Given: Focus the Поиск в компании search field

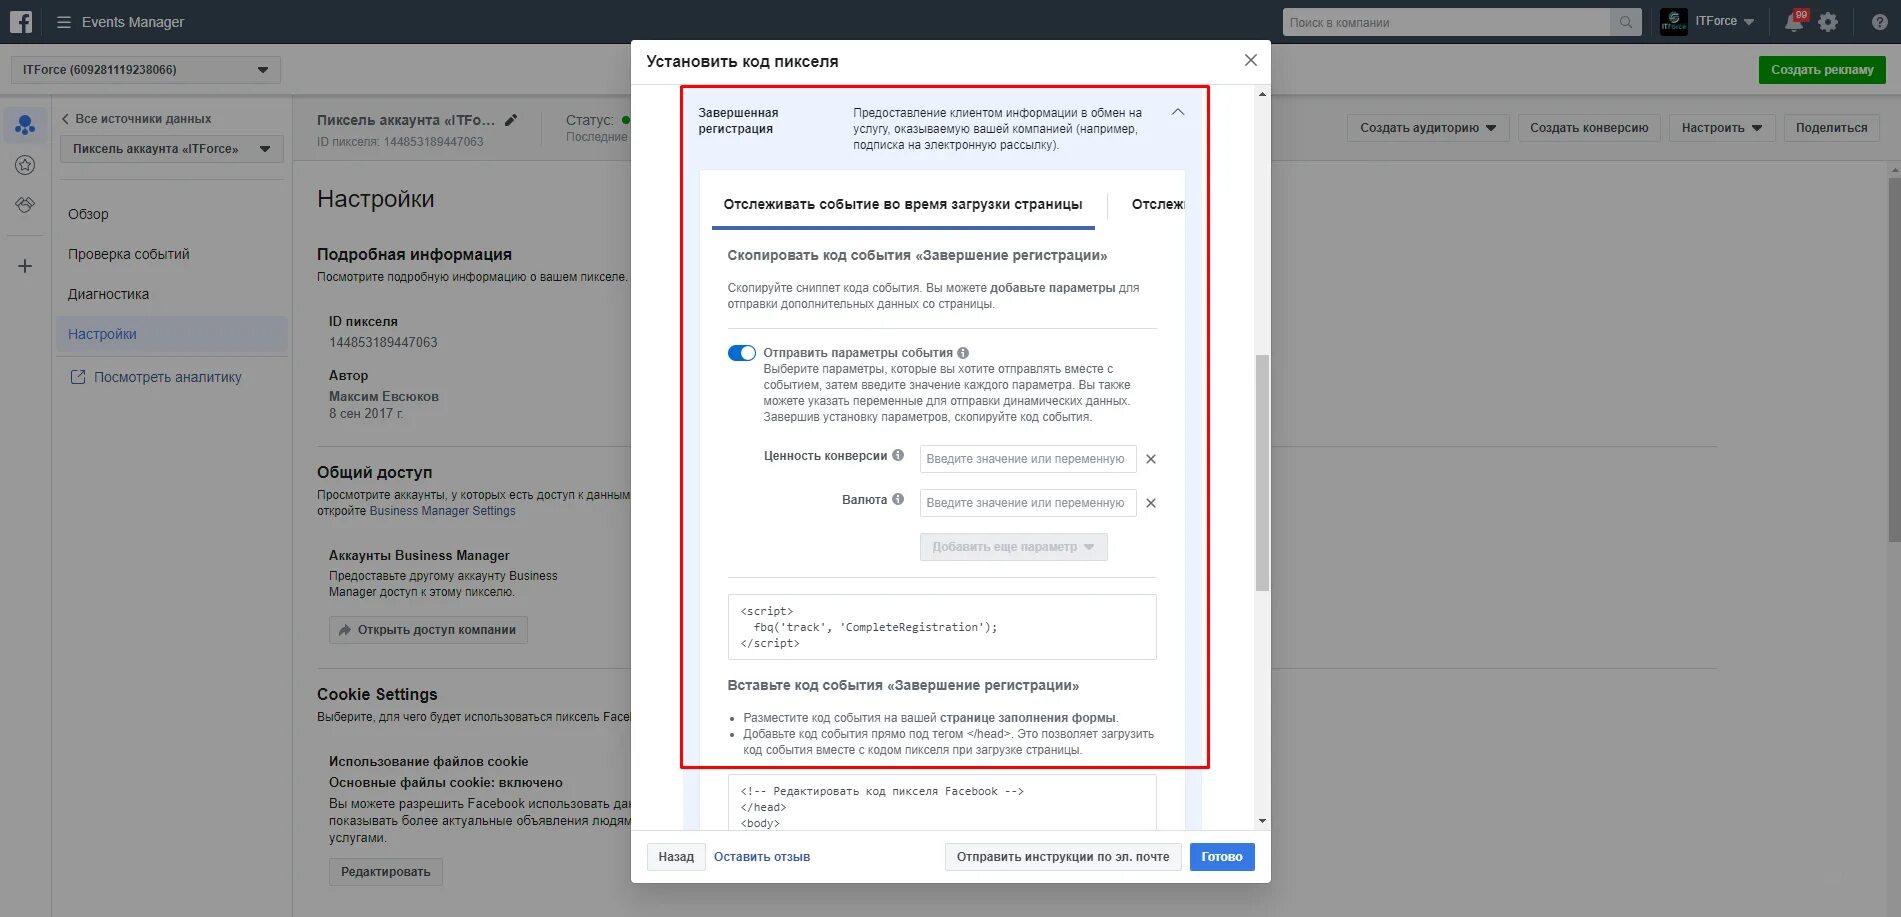Looking at the screenshot, I should (1447, 22).
